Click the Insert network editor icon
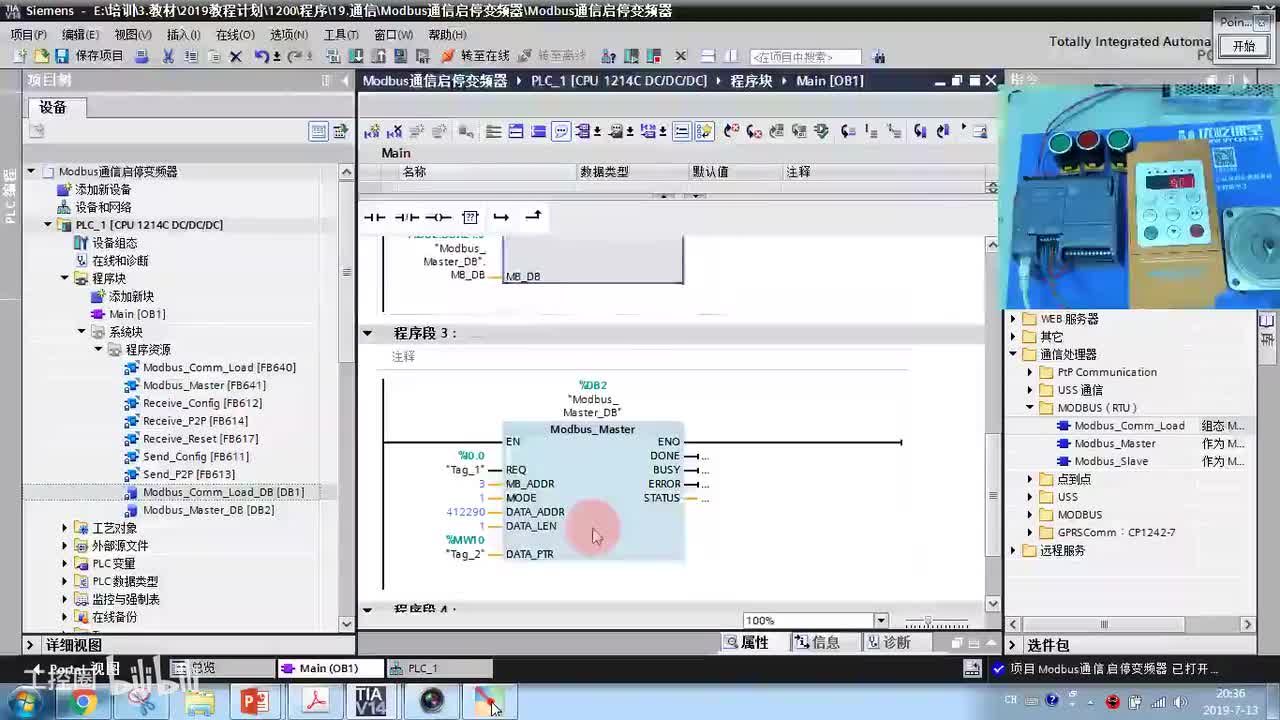 [x=372, y=131]
